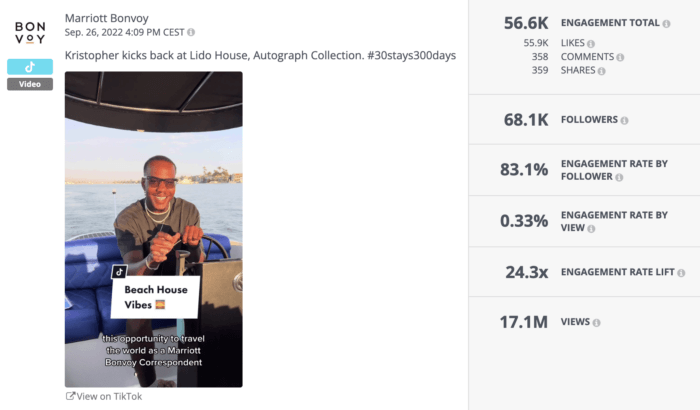Open the TikTok video thumbnail
This screenshot has height=410, width=700.
(153, 229)
